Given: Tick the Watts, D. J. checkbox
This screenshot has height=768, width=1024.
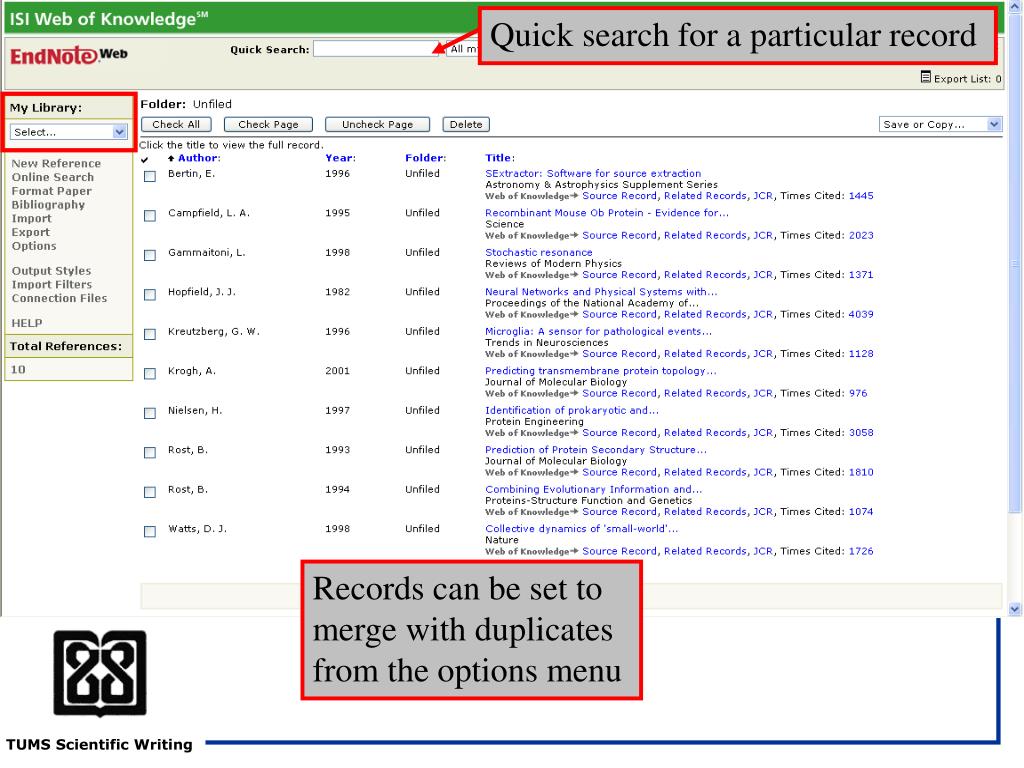Looking at the screenshot, I should tap(150, 532).
